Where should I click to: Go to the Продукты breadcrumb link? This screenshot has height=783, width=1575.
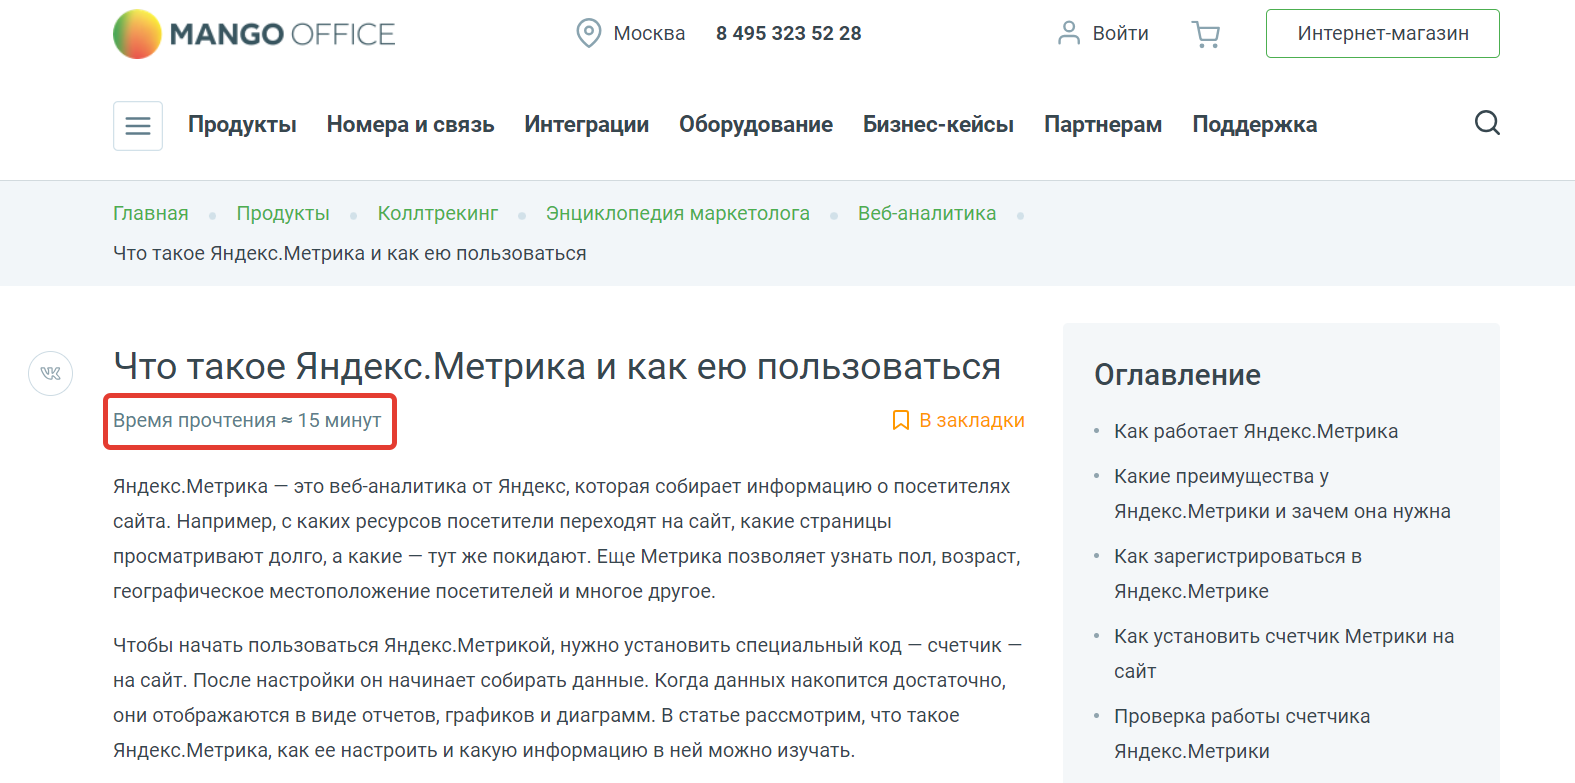click(283, 213)
